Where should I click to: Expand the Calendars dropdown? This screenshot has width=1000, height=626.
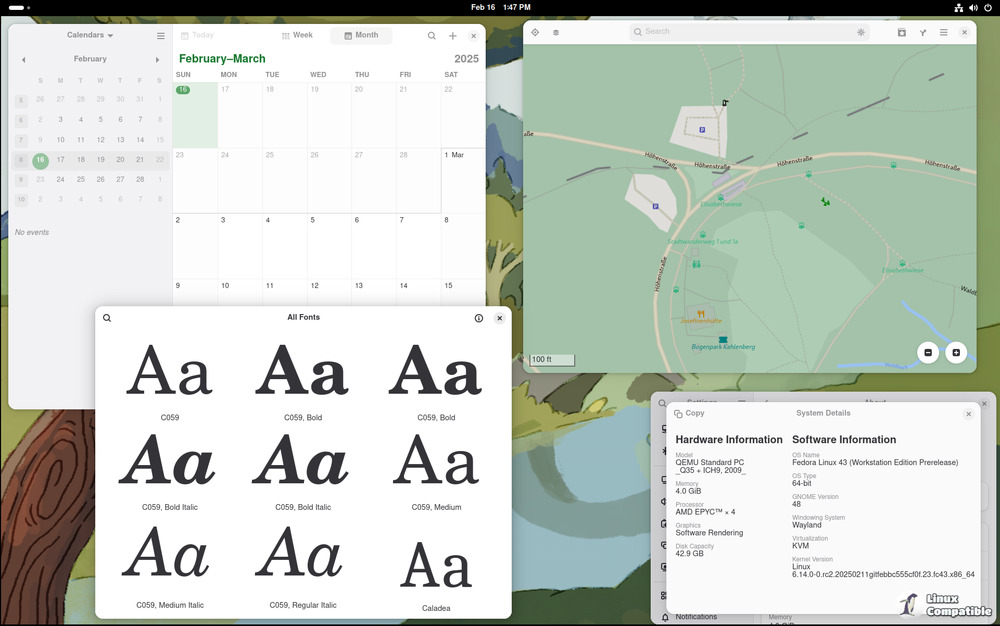tap(90, 35)
